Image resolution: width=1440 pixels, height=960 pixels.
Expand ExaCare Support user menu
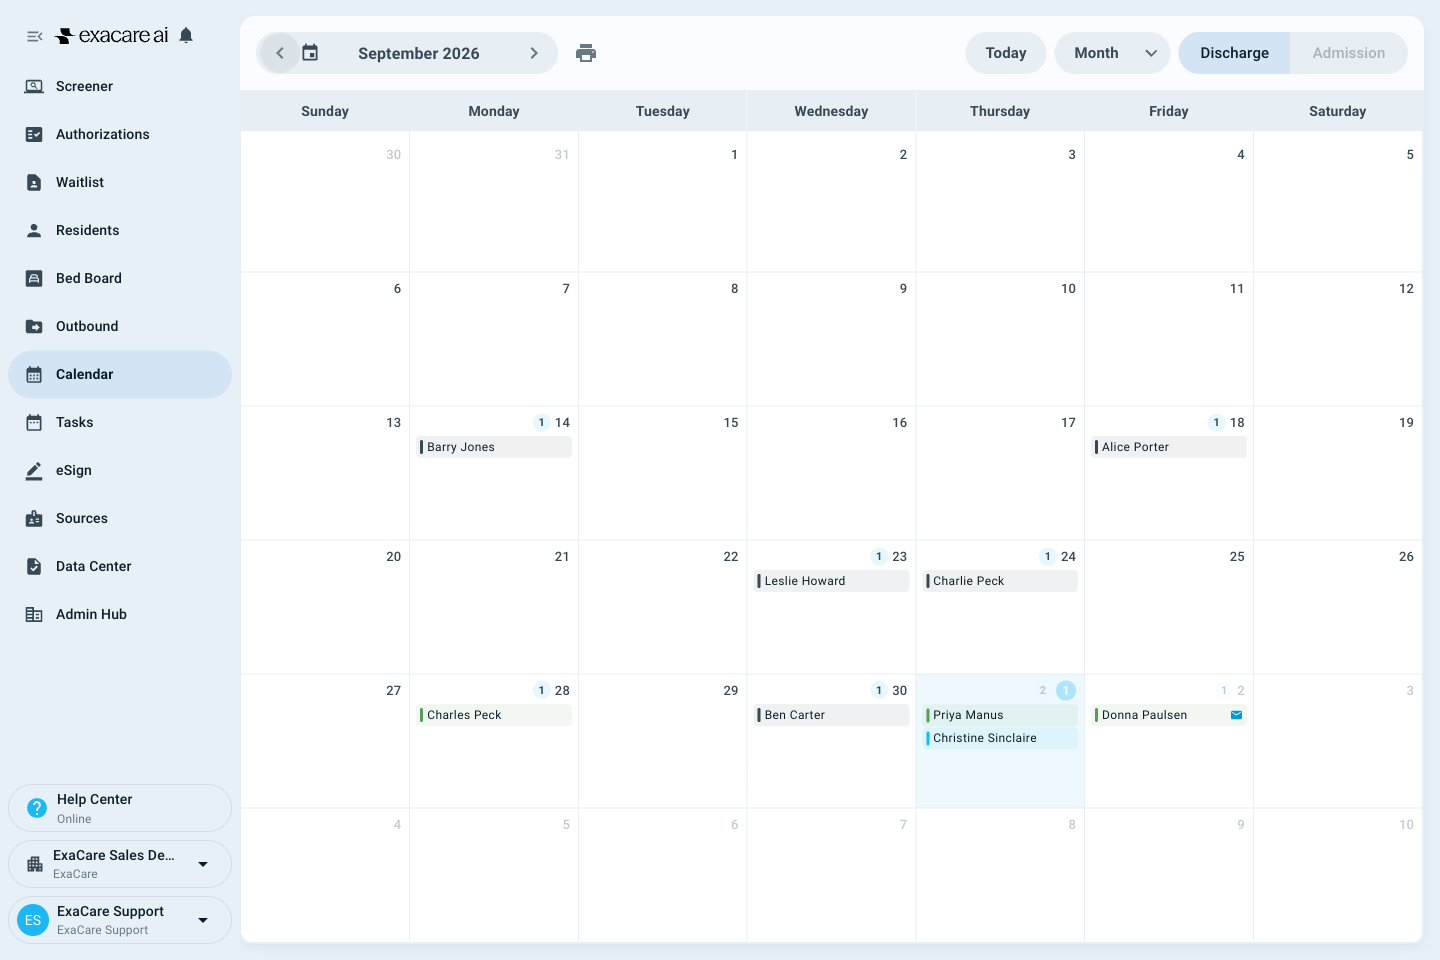pyautogui.click(x=120, y=920)
